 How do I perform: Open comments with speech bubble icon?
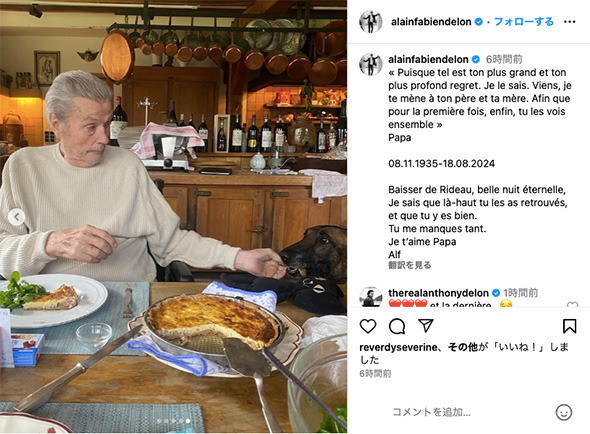(397, 326)
